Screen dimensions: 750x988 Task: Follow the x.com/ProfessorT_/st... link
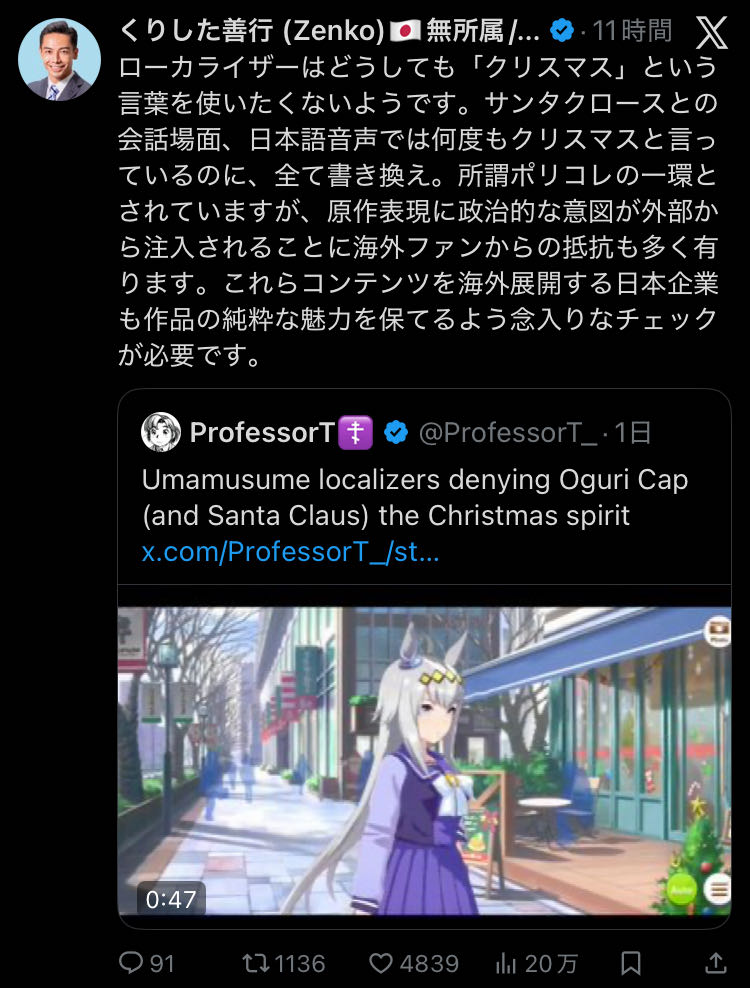[291, 551]
